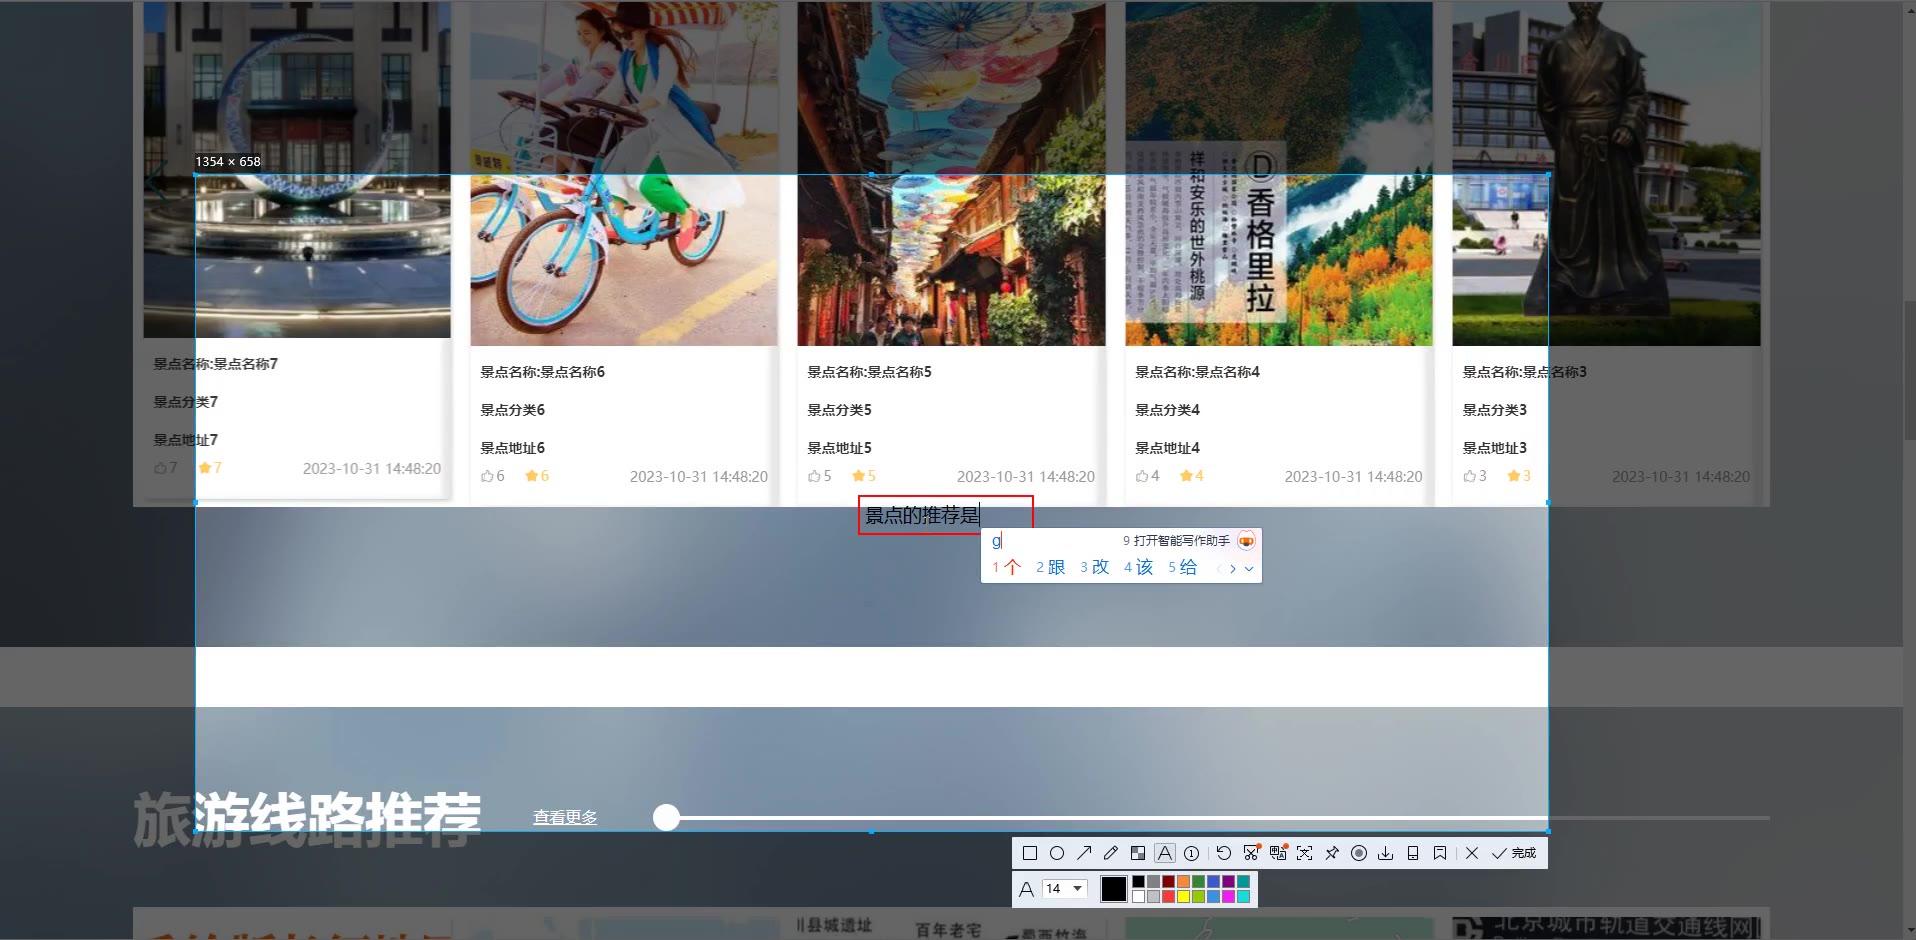Favorite 景点名称3 with the star icon
Screen dimensions: 1916x940
(1513, 476)
